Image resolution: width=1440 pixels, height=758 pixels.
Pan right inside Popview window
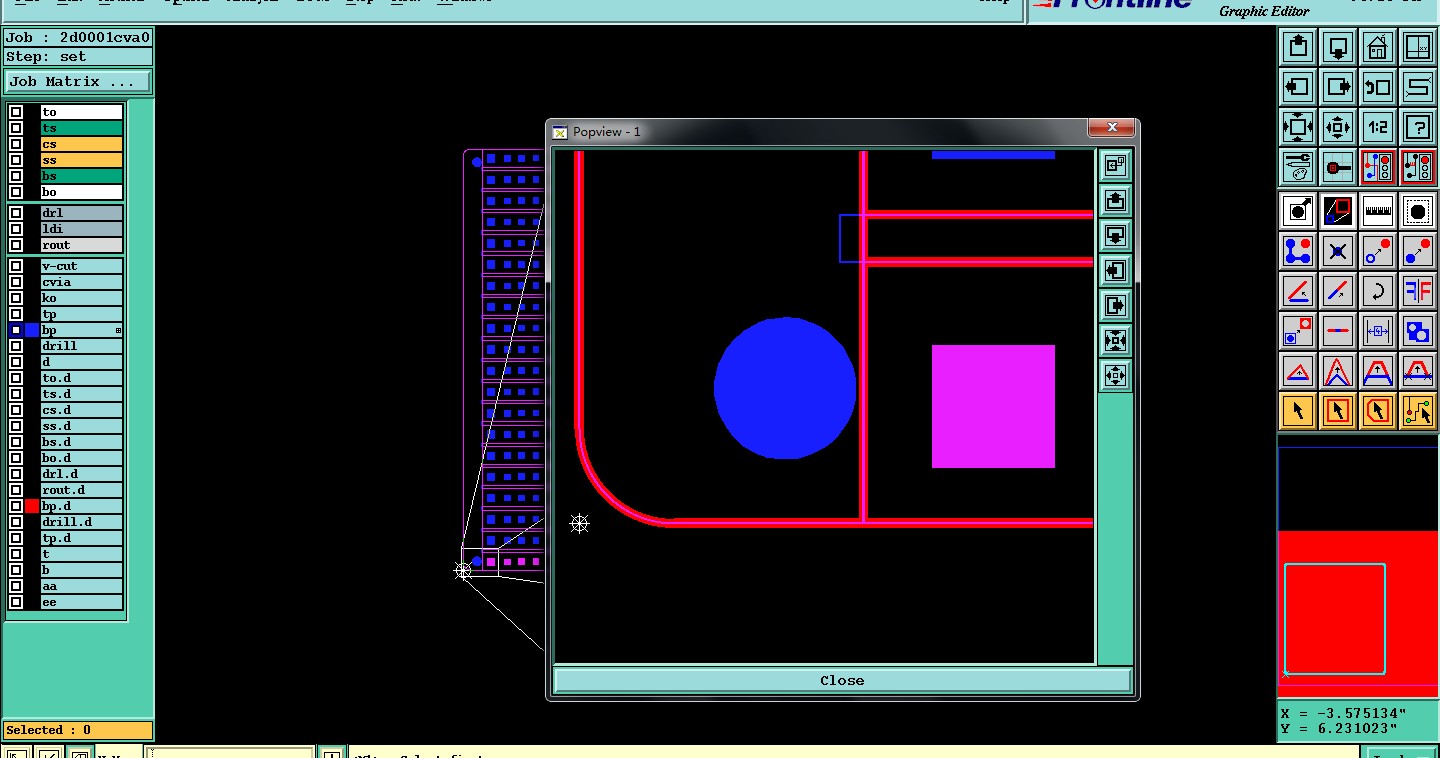[x=1115, y=305]
